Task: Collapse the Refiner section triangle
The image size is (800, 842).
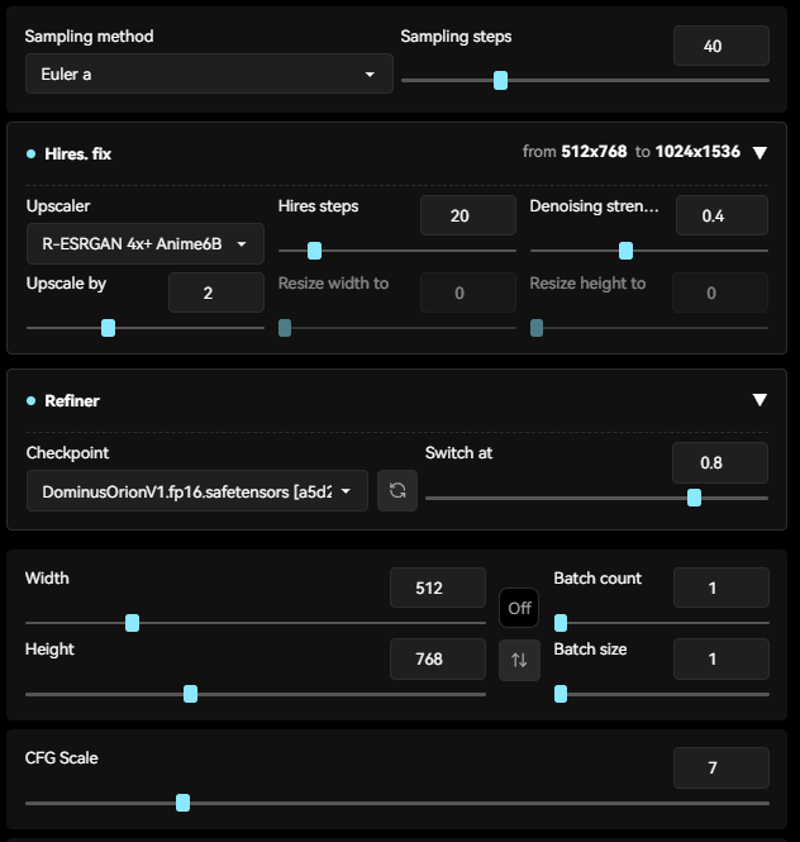Action: click(760, 400)
